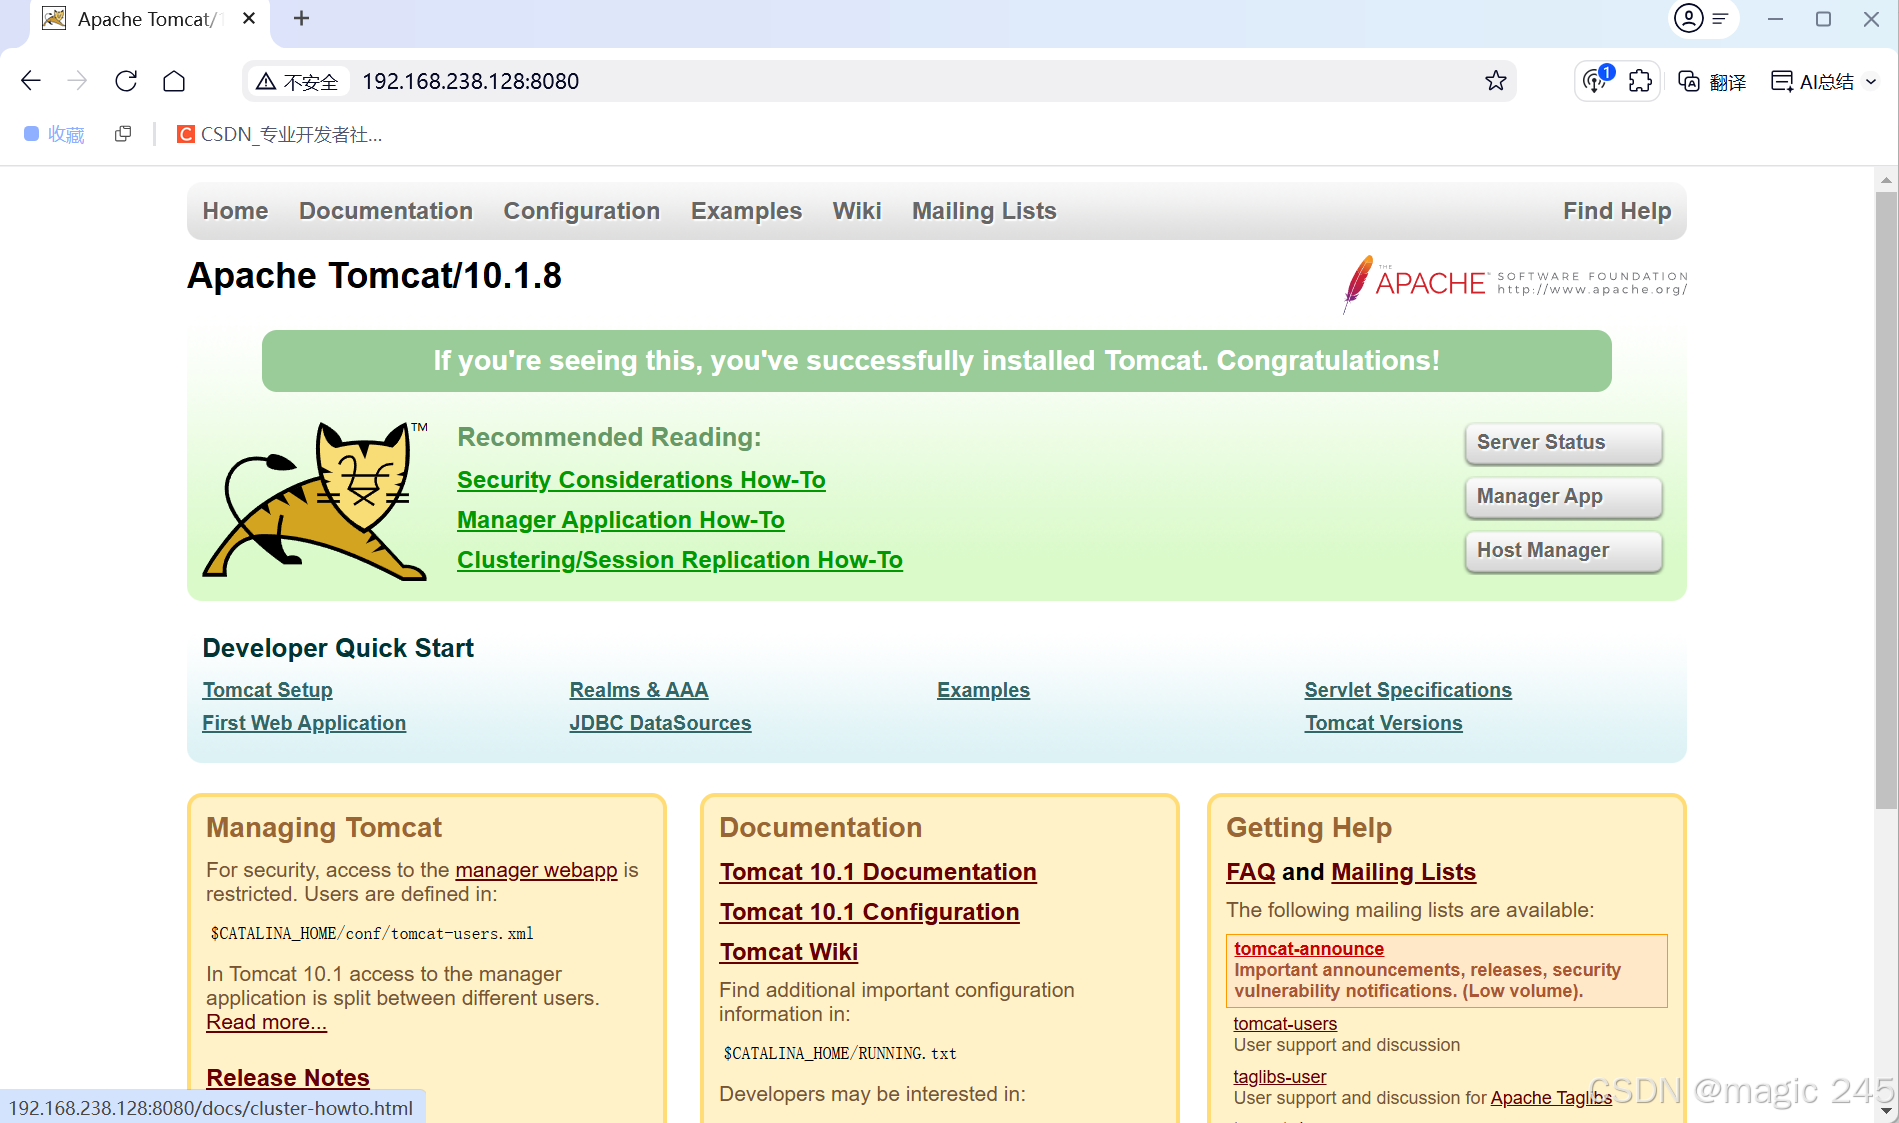Open the FAQ link
Viewport: 1899px width, 1123px height.
(1251, 872)
